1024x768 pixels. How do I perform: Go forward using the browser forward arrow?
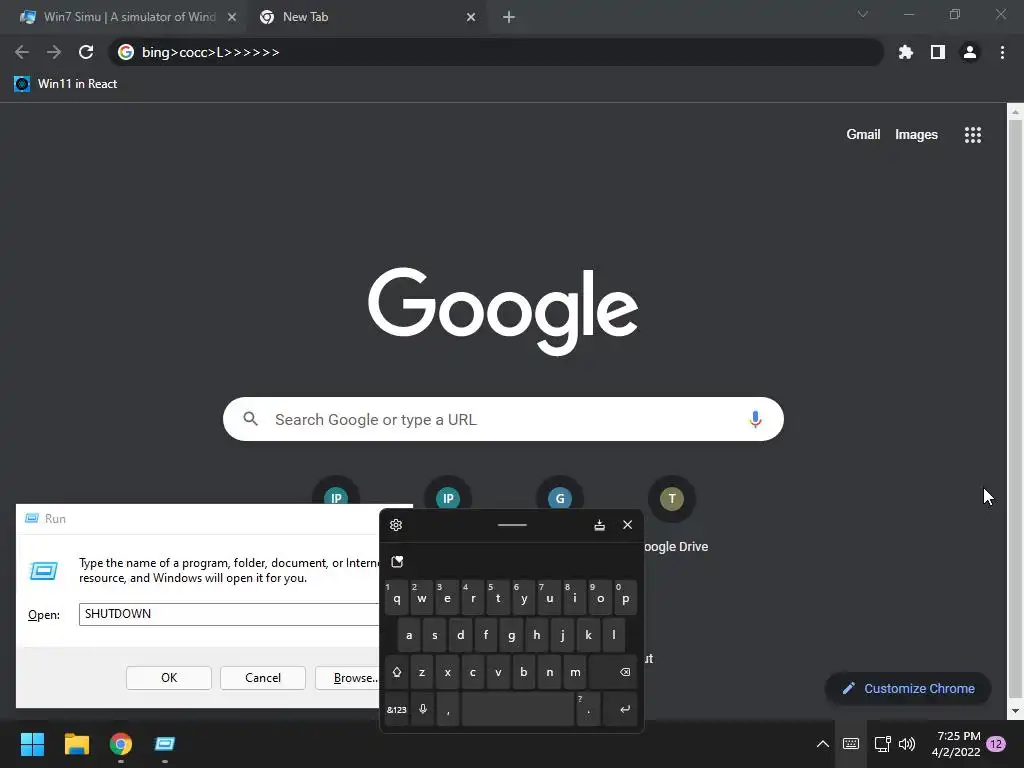click(x=54, y=52)
